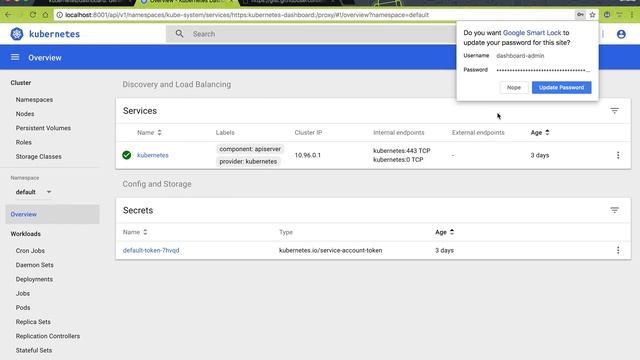This screenshot has width=640, height=360.
Task: Go to the browser home icon
Action: coord(45,15)
